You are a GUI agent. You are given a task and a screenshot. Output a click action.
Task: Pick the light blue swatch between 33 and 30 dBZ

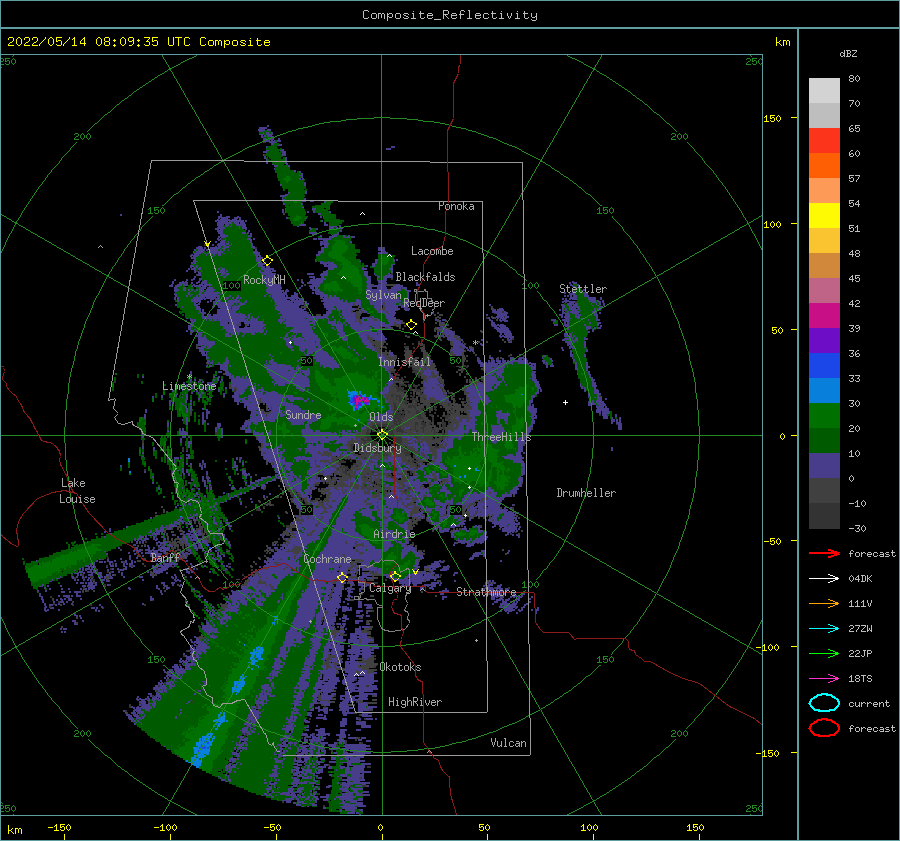824,390
